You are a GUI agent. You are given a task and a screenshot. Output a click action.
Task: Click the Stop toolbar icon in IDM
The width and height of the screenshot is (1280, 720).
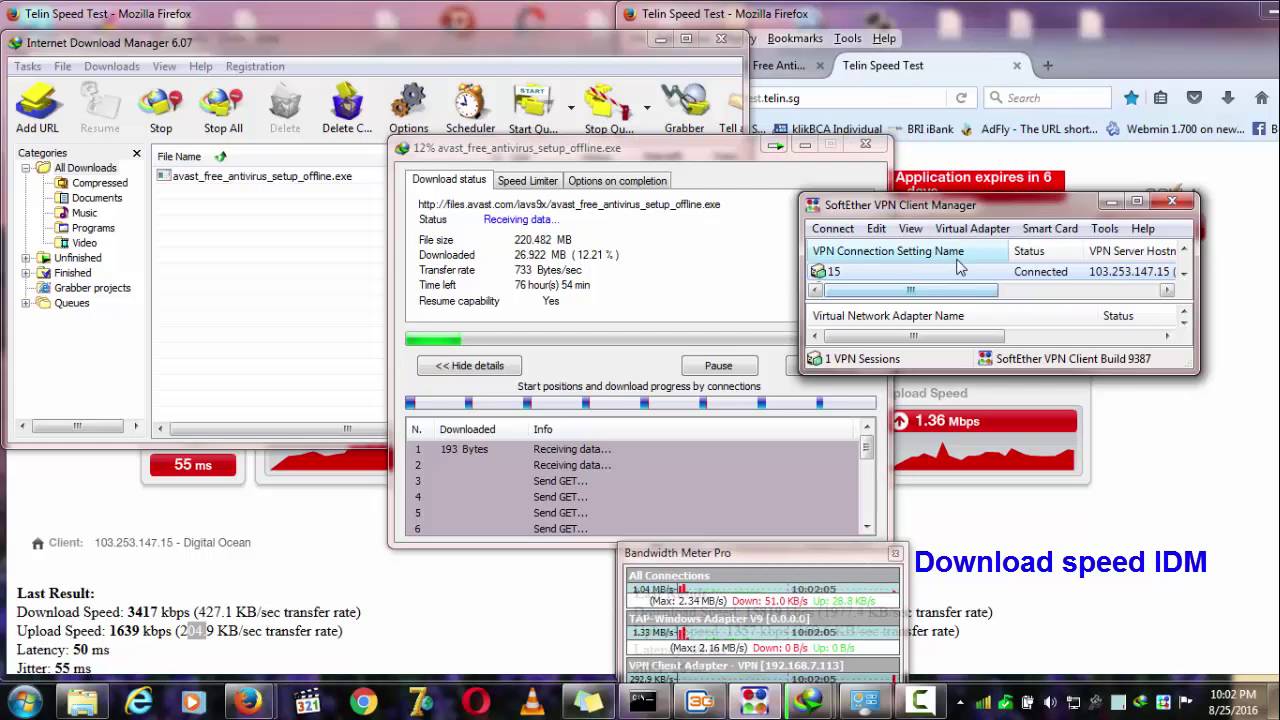(160, 108)
